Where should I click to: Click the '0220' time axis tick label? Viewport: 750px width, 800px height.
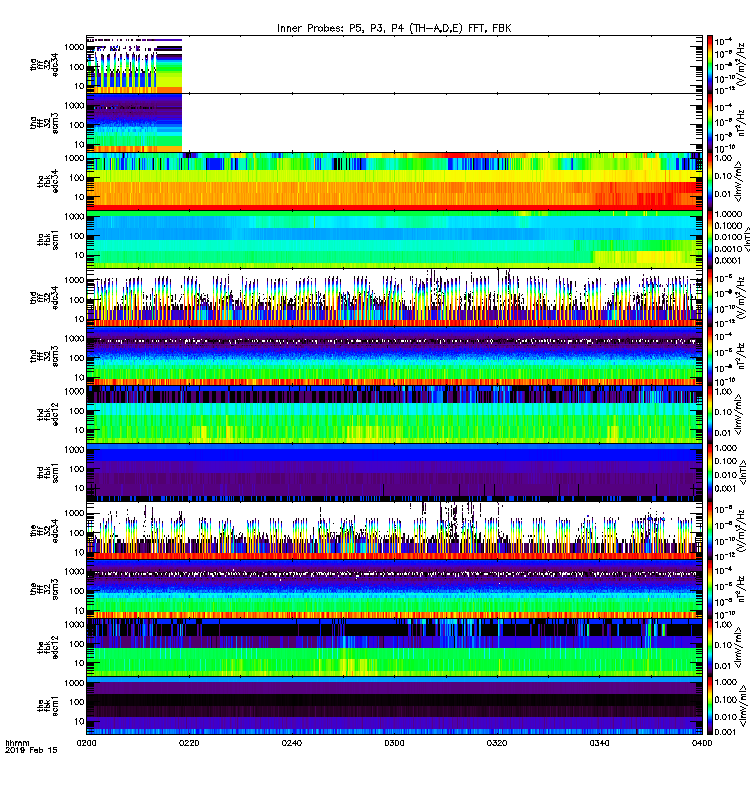point(189,743)
